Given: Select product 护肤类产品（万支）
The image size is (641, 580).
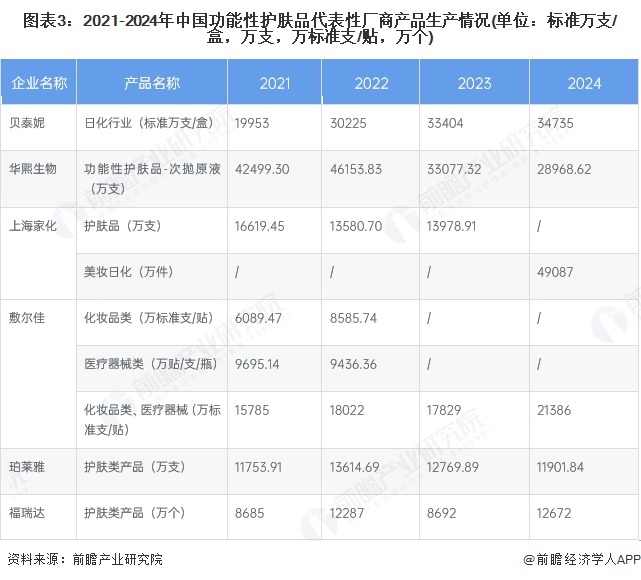Looking at the screenshot, I should [134, 467].
